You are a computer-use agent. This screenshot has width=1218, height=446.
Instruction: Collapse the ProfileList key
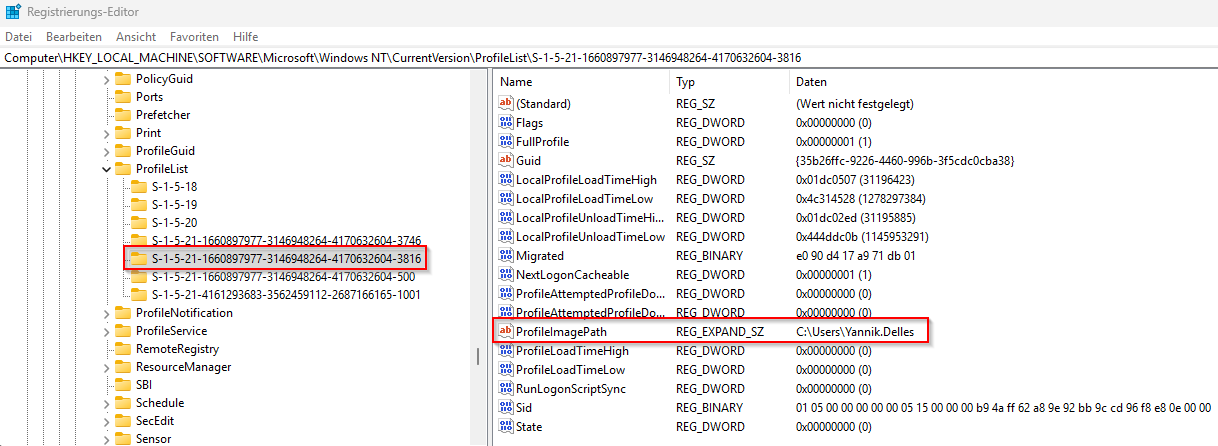click(x=107, y=169)
